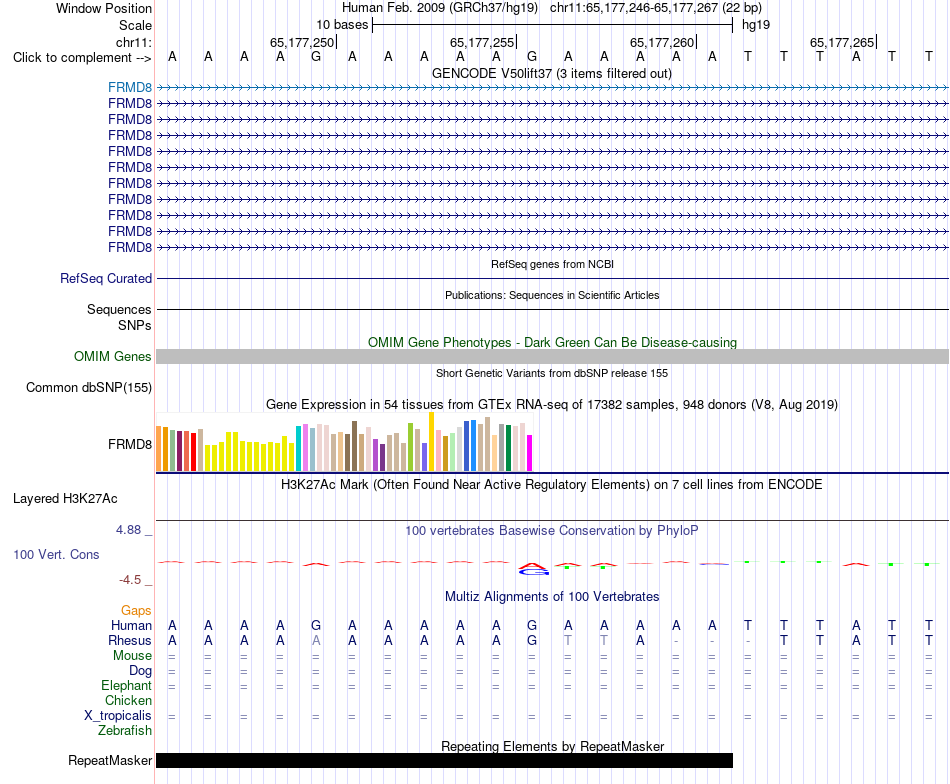
Task: Click the Gaps row label
Action: pos(136,610)
